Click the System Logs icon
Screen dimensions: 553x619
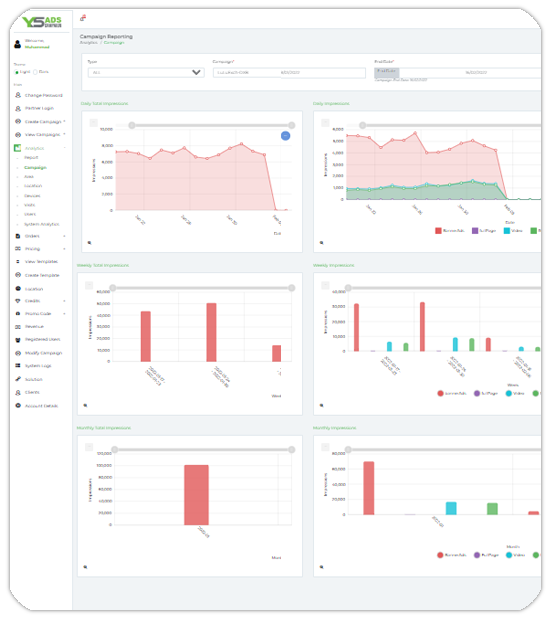pos(18,366)
